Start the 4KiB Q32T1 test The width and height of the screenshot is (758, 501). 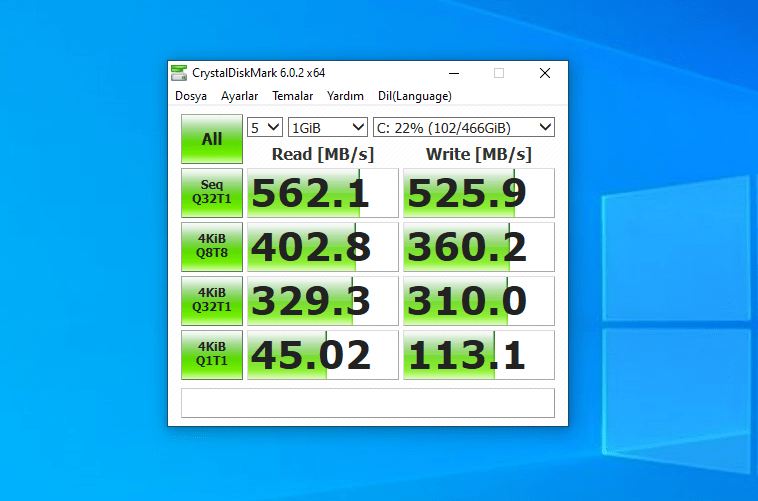tap(212, 301)
